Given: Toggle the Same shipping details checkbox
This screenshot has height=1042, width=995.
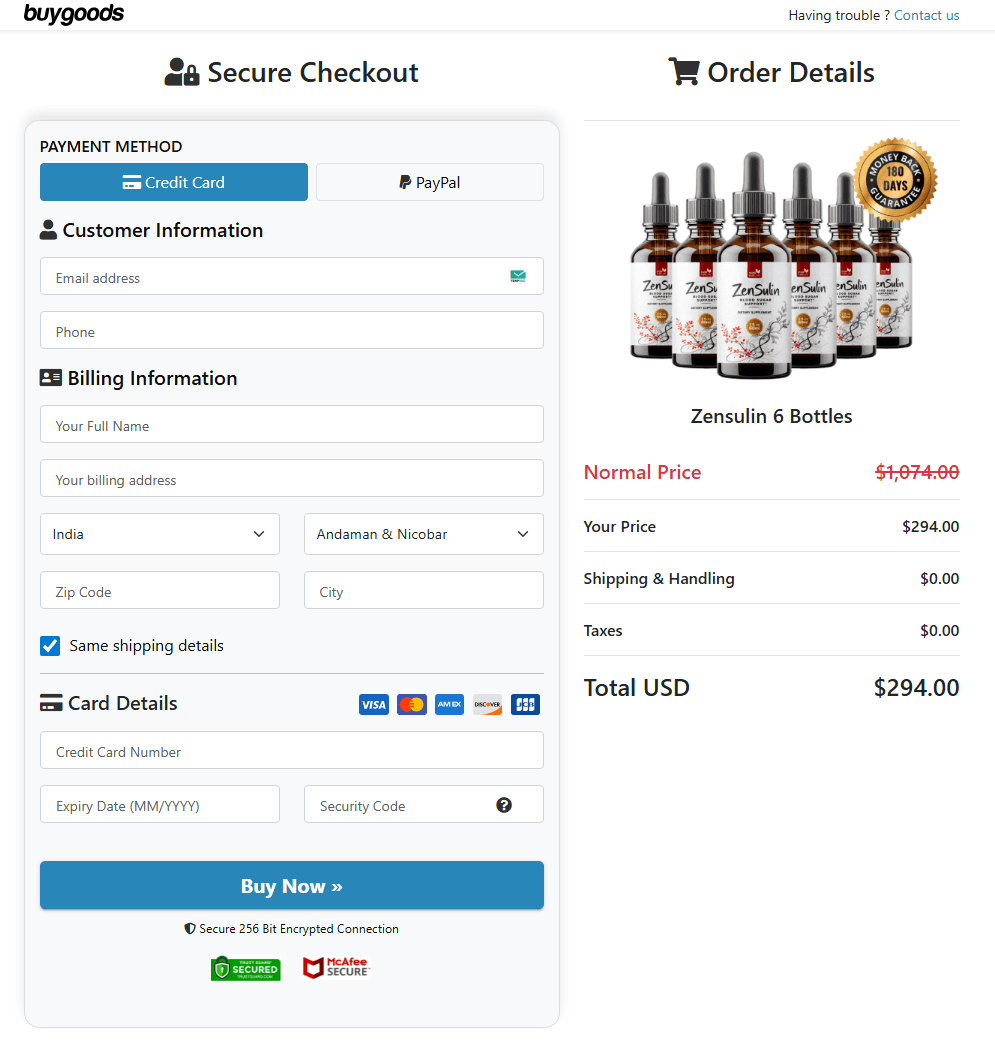Looking at the screenshot, I should click(50, 646).
